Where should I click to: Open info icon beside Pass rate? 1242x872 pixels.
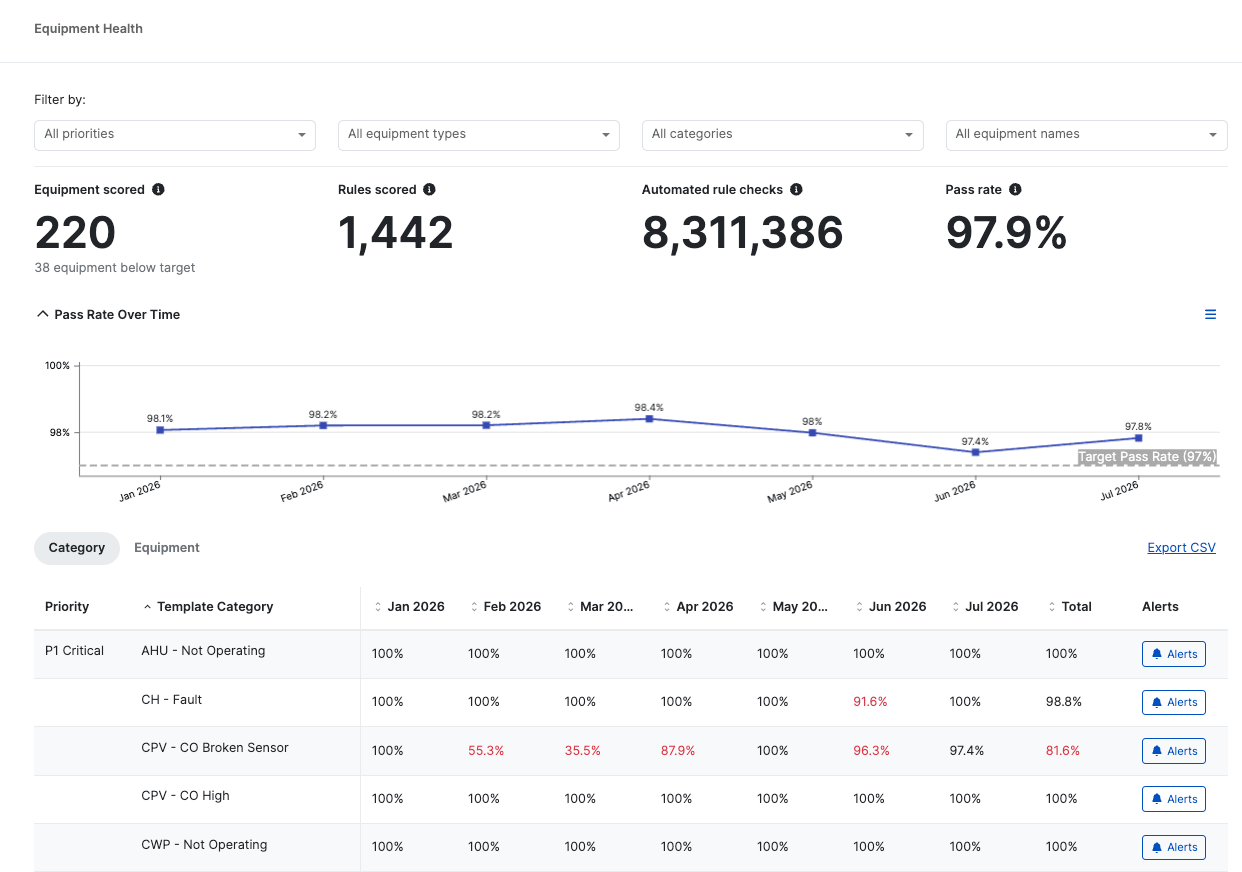point(1015,189)
